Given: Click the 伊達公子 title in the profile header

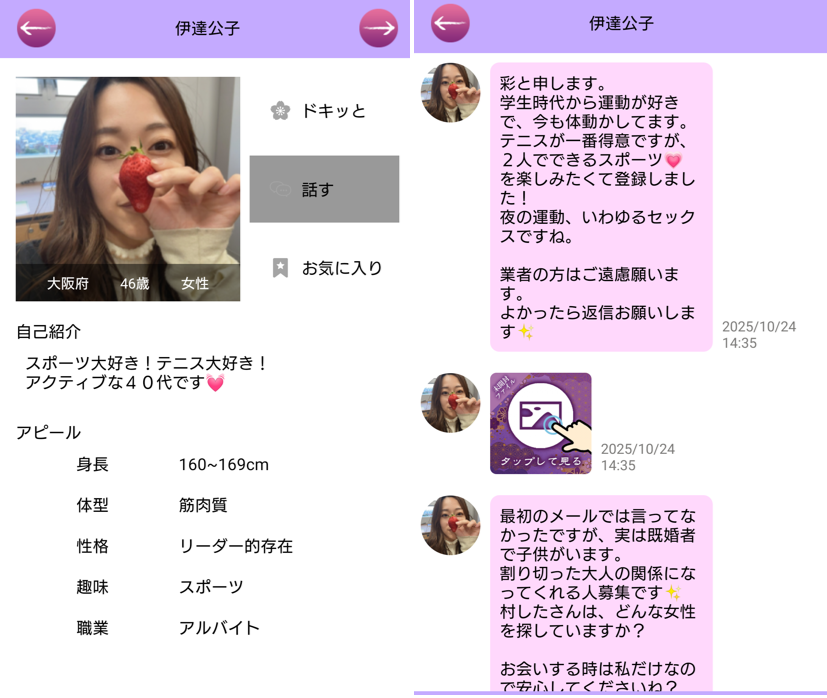Looking at the screenshot, I should (207, 28).
